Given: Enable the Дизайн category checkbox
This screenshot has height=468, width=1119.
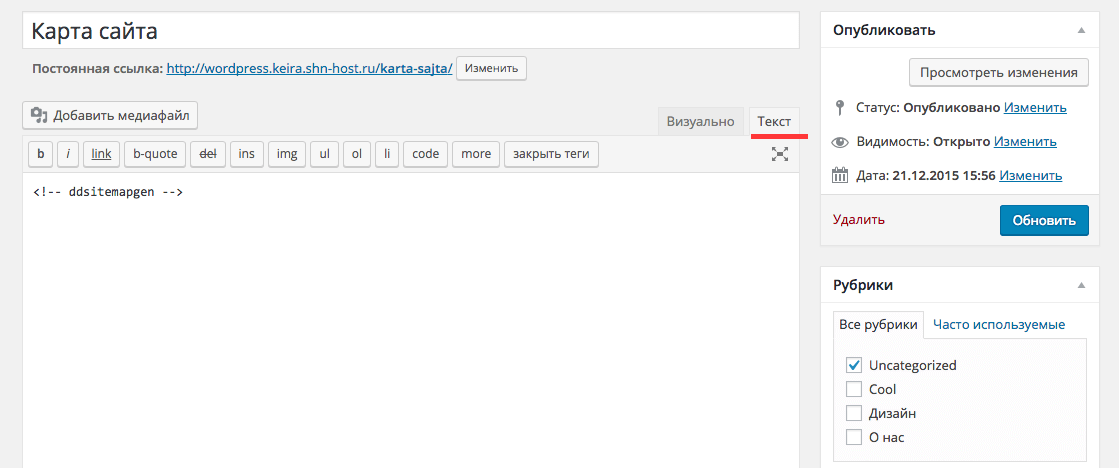Looking at the screenshot, I should point(854,413).
